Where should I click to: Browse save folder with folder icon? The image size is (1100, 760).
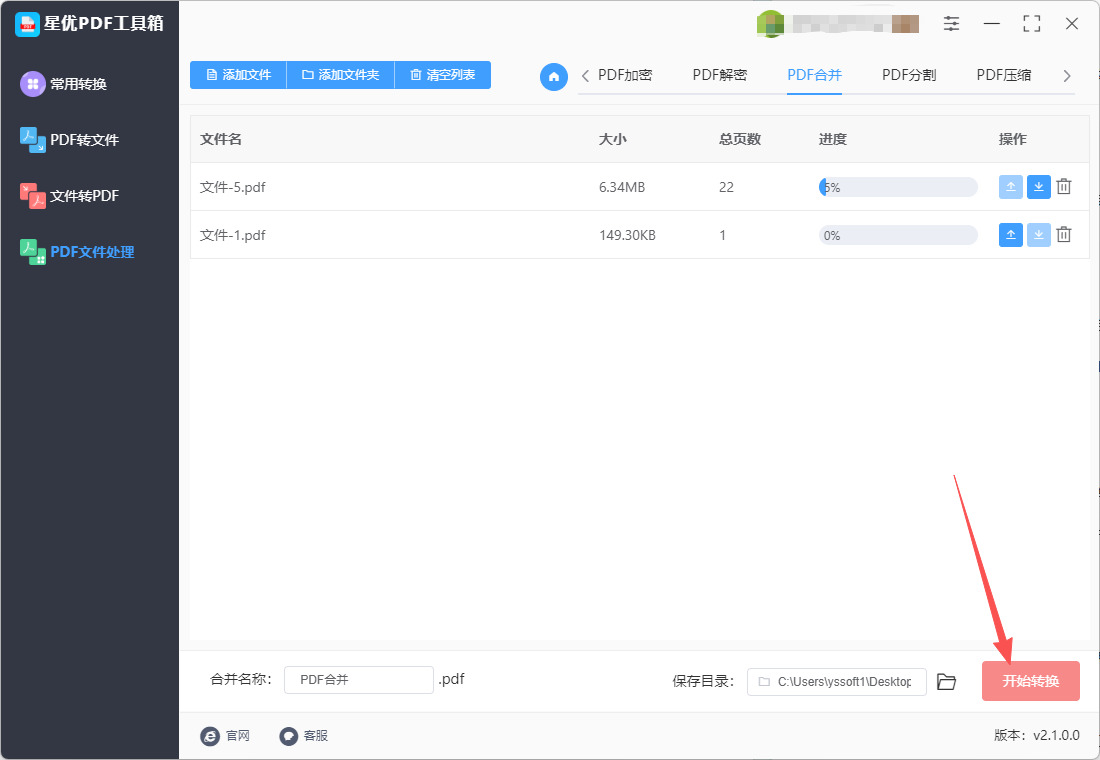(x=946, y=681)
